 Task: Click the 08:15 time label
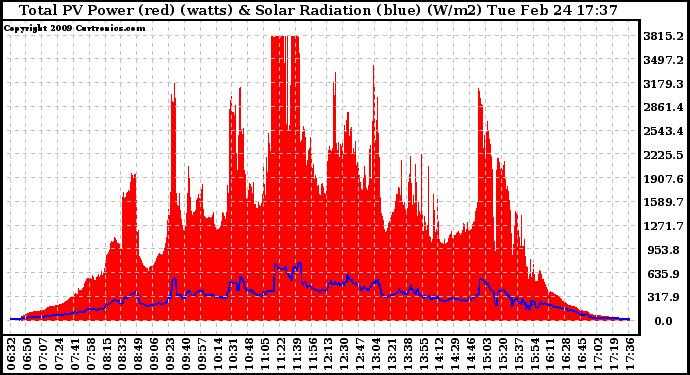106,353
